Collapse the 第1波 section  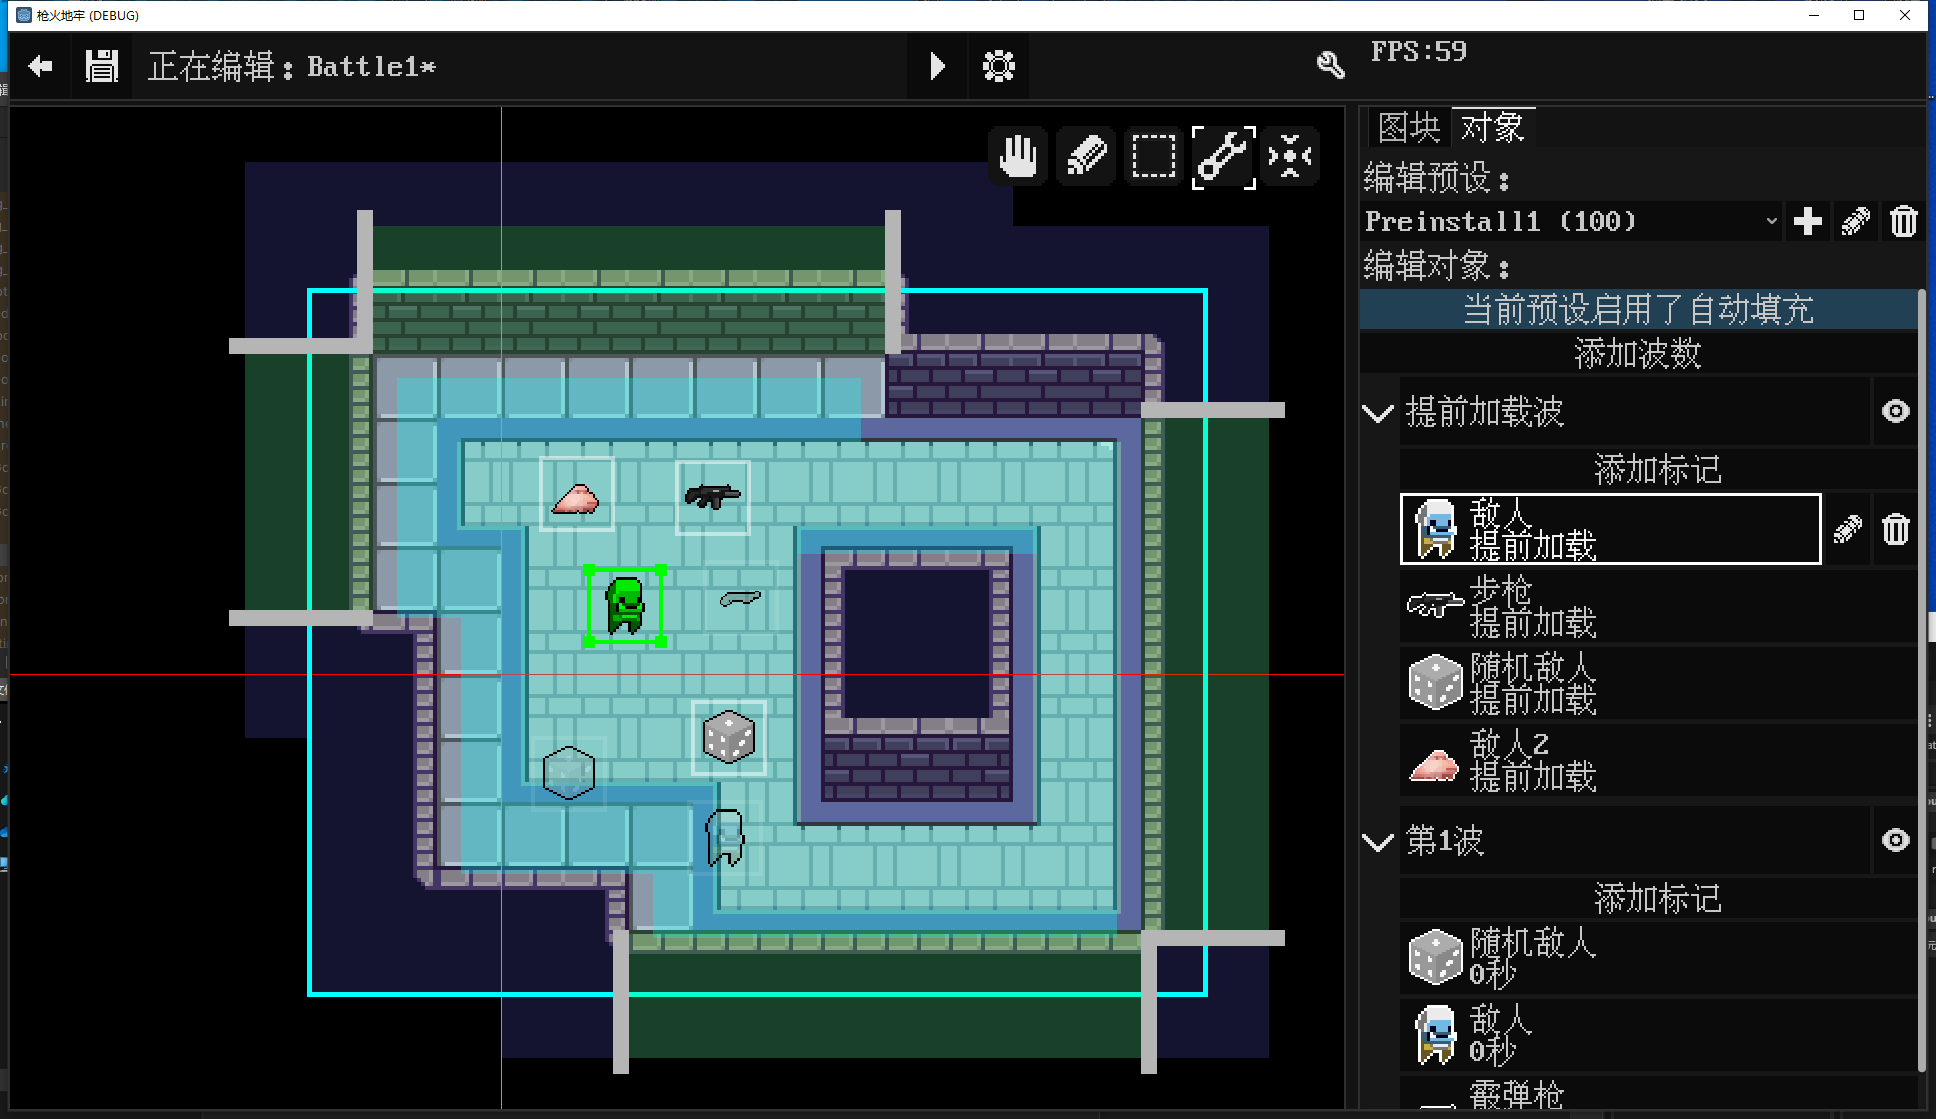click(x=1378, y=842)
